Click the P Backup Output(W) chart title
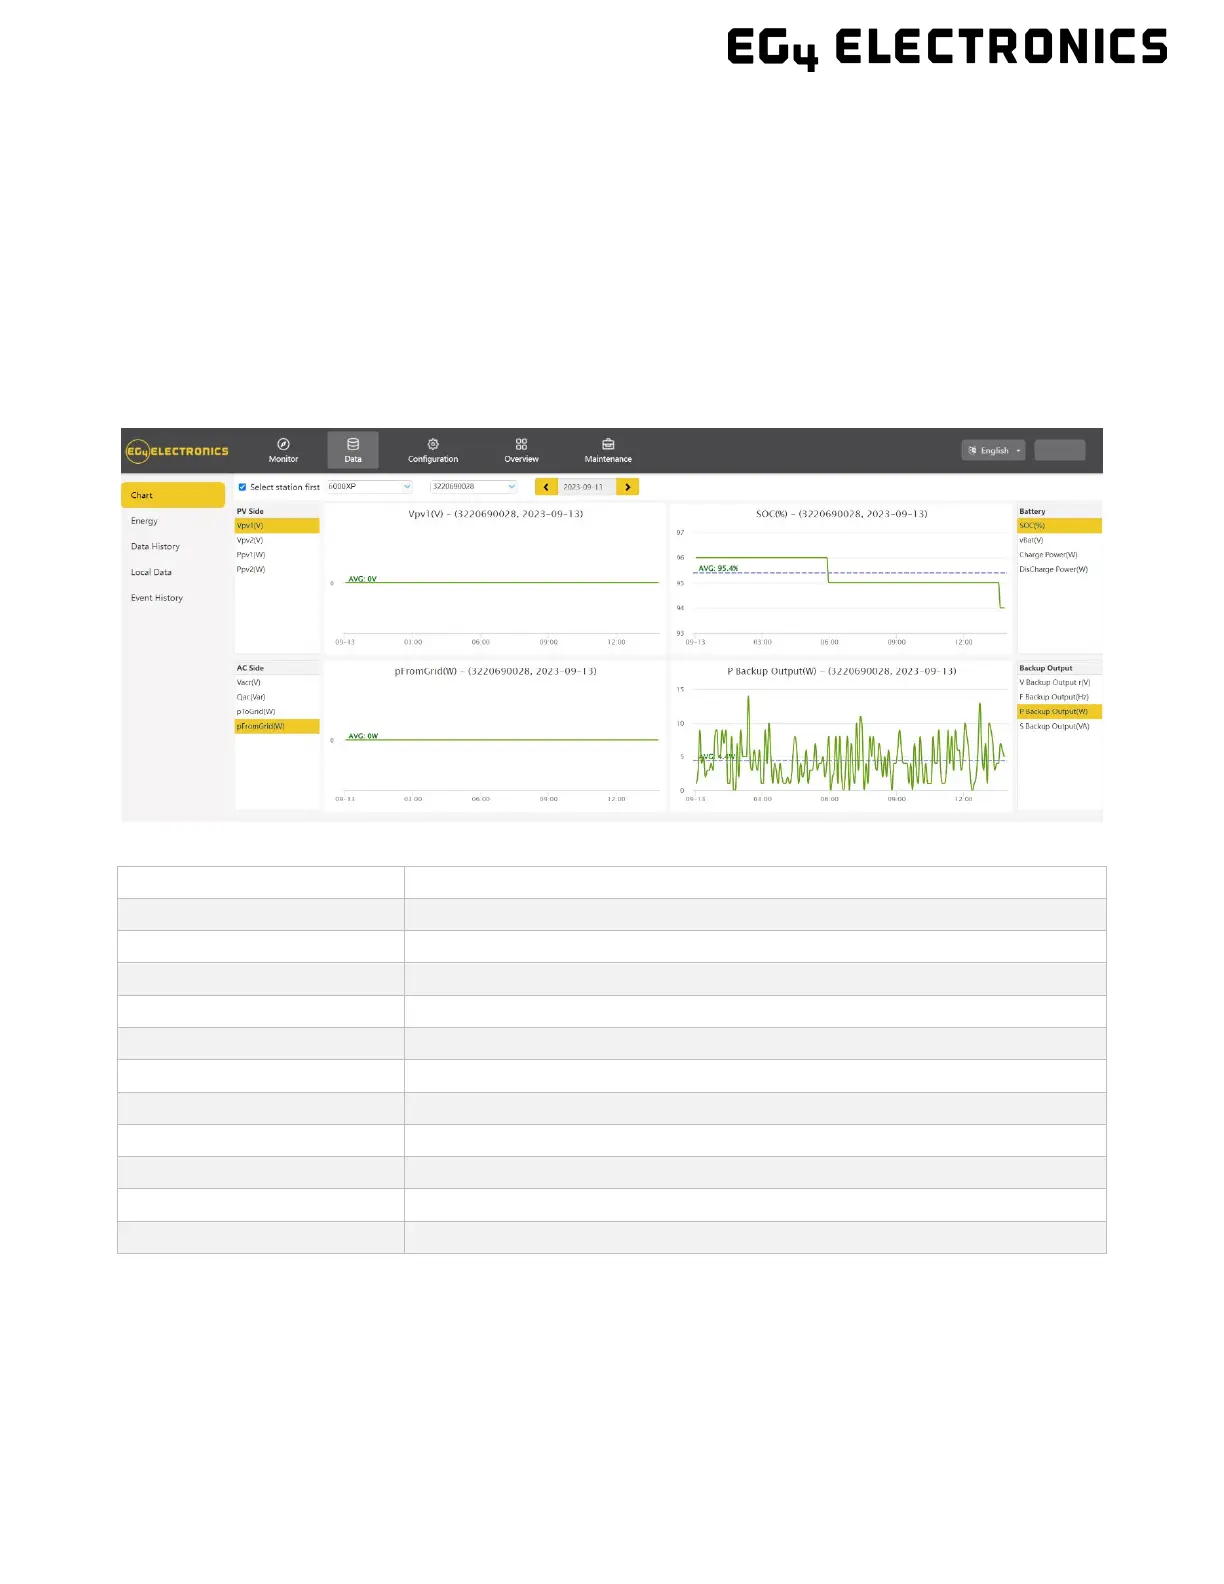Viewport: 1224px width, 1584px height. point(841,671)
